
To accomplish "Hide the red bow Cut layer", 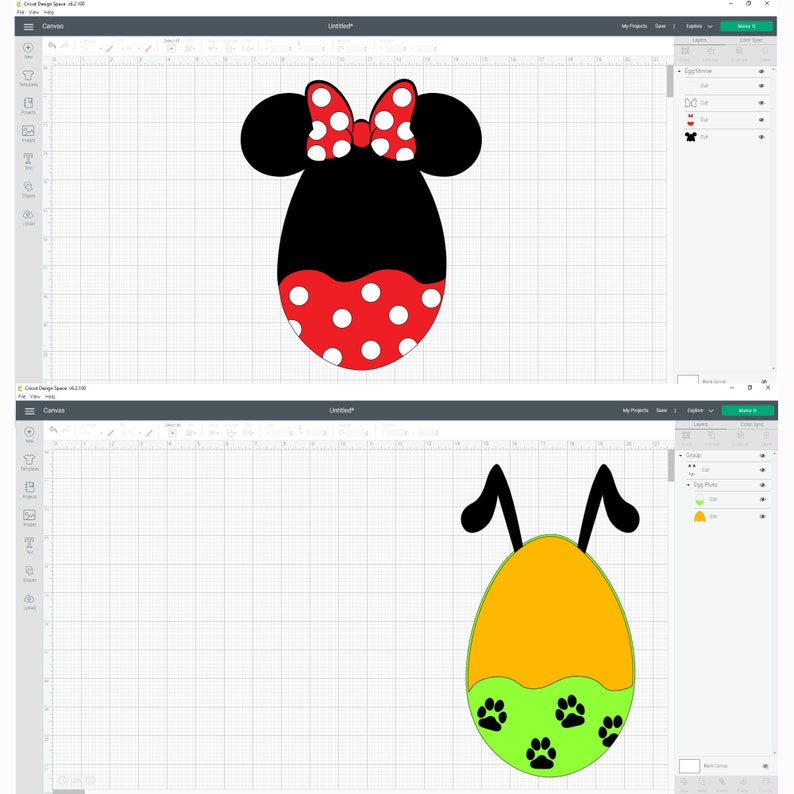I will pyautogui.click(x=761, y=120).
